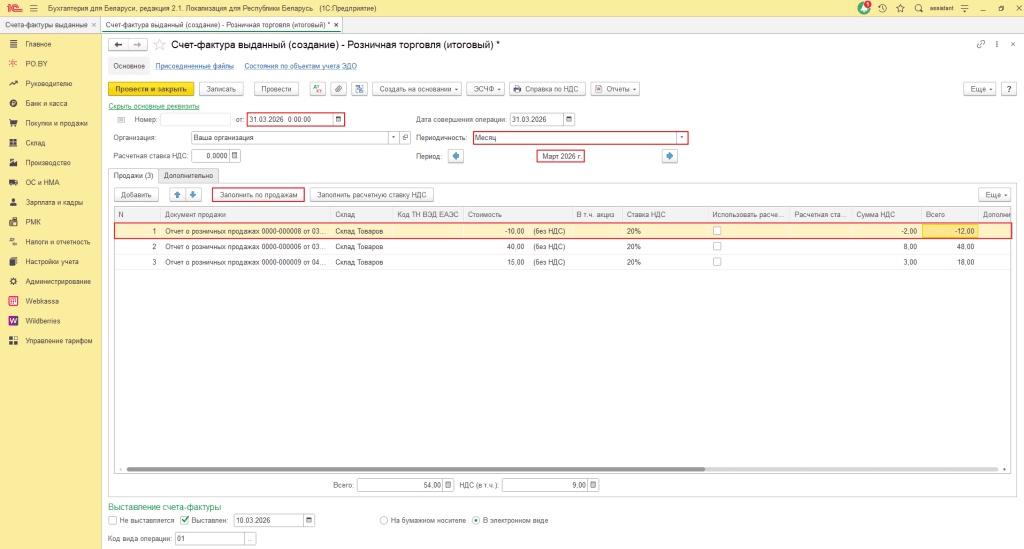The height and width of the screenshot is (549, 1024).
Task: Click the Дт/Кт postings icon
Action: click(x=318, y=89)
